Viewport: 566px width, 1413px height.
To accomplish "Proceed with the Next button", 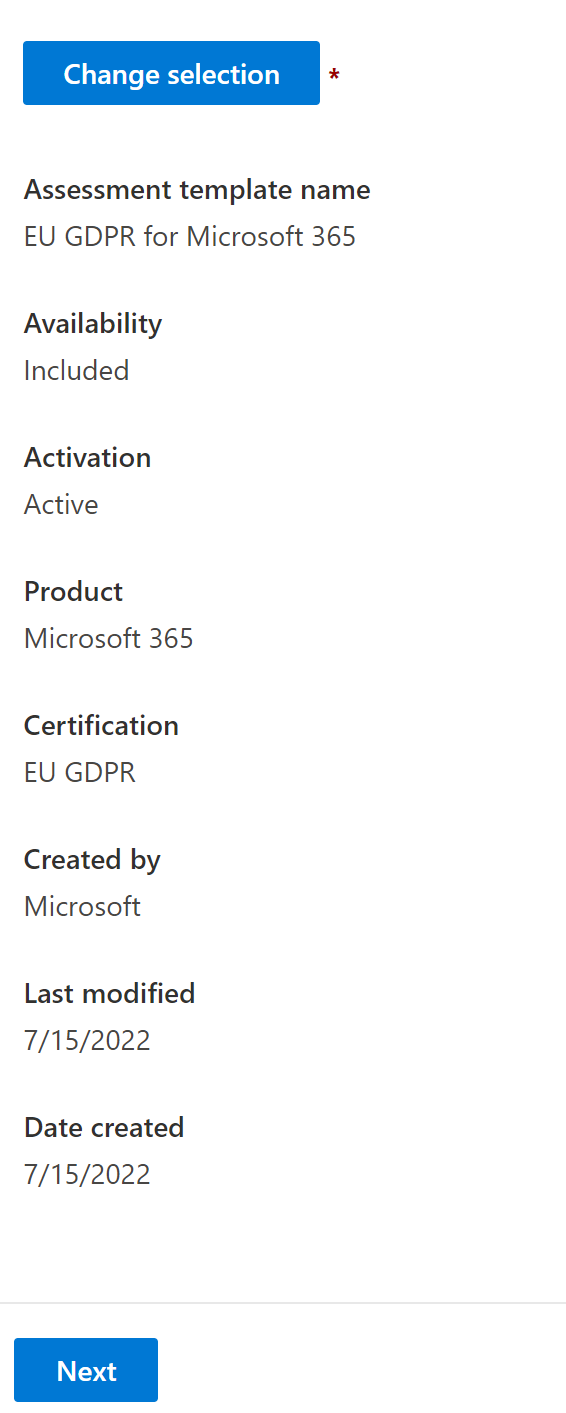I will click(86, 1370).
